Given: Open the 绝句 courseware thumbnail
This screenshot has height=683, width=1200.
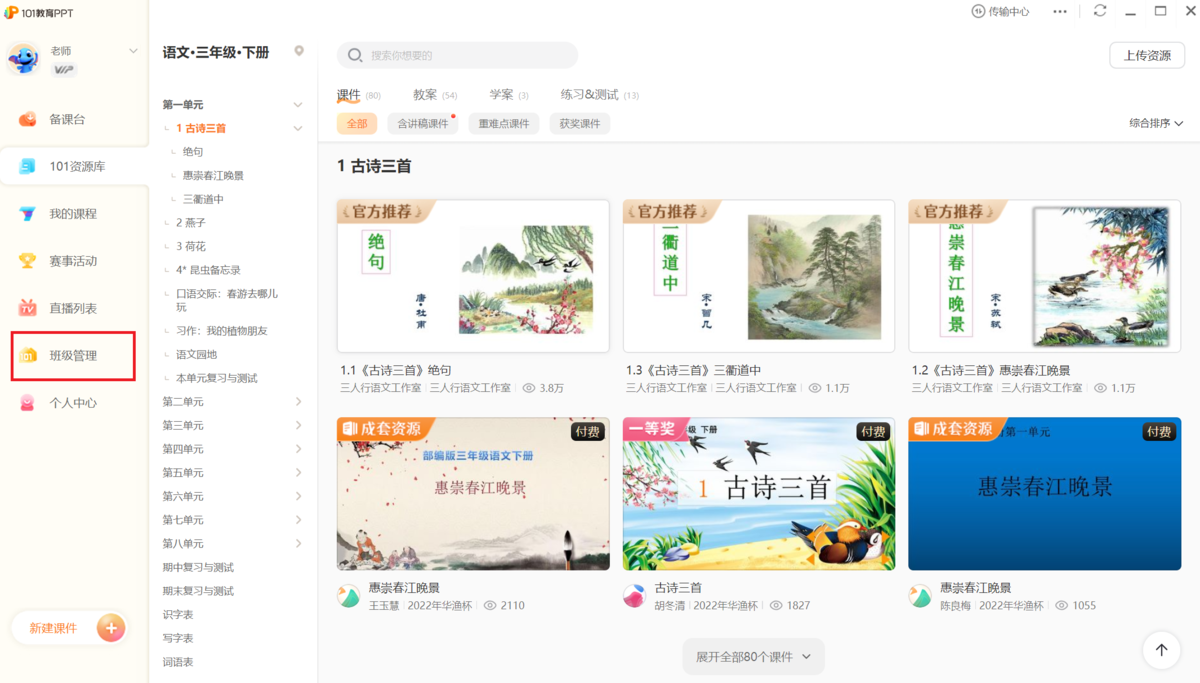Looking at the screenshot, I should point(473,276).
